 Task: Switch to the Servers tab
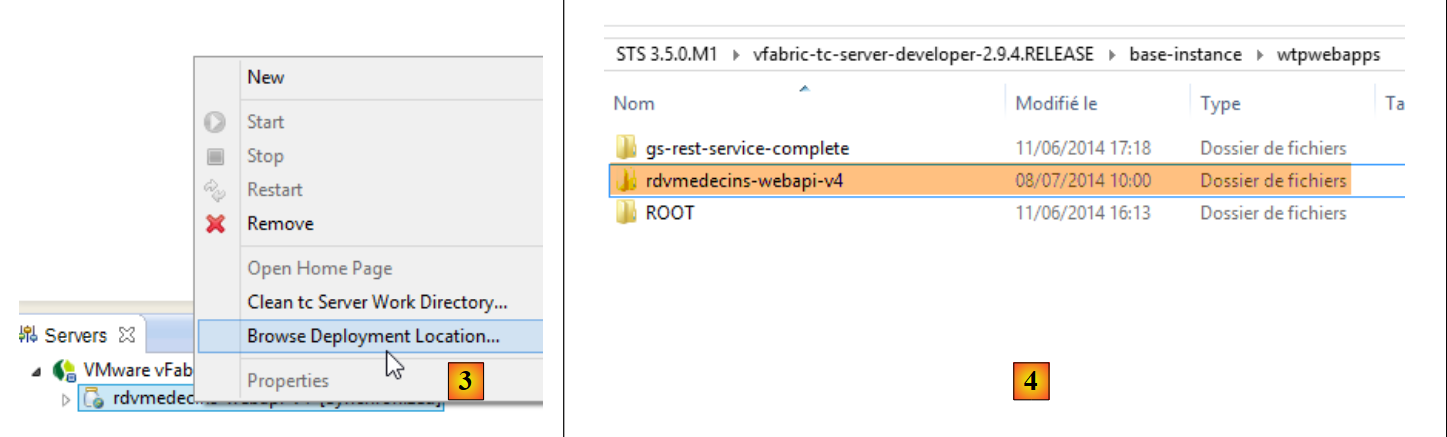coord(74,335)
